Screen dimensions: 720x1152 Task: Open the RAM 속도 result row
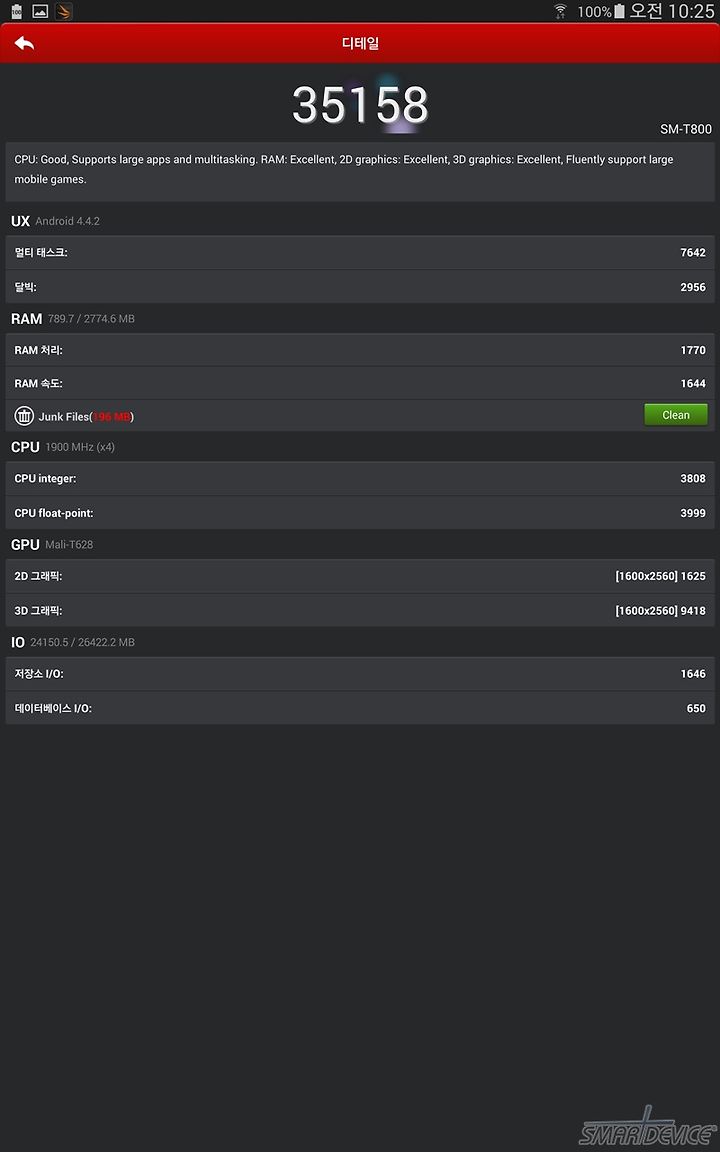coord(360,384)
